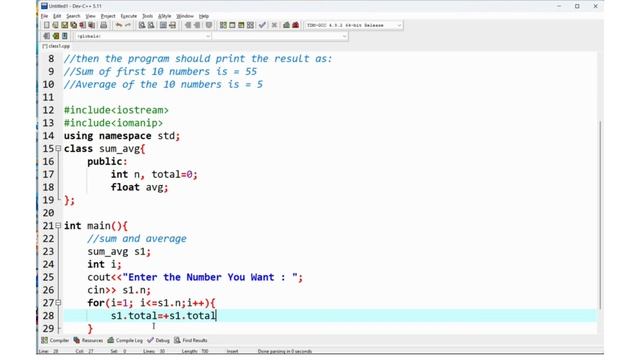640x360 pixels.
Task: Click the code text "sum_avg s1;"
Action: click(119, 251)
